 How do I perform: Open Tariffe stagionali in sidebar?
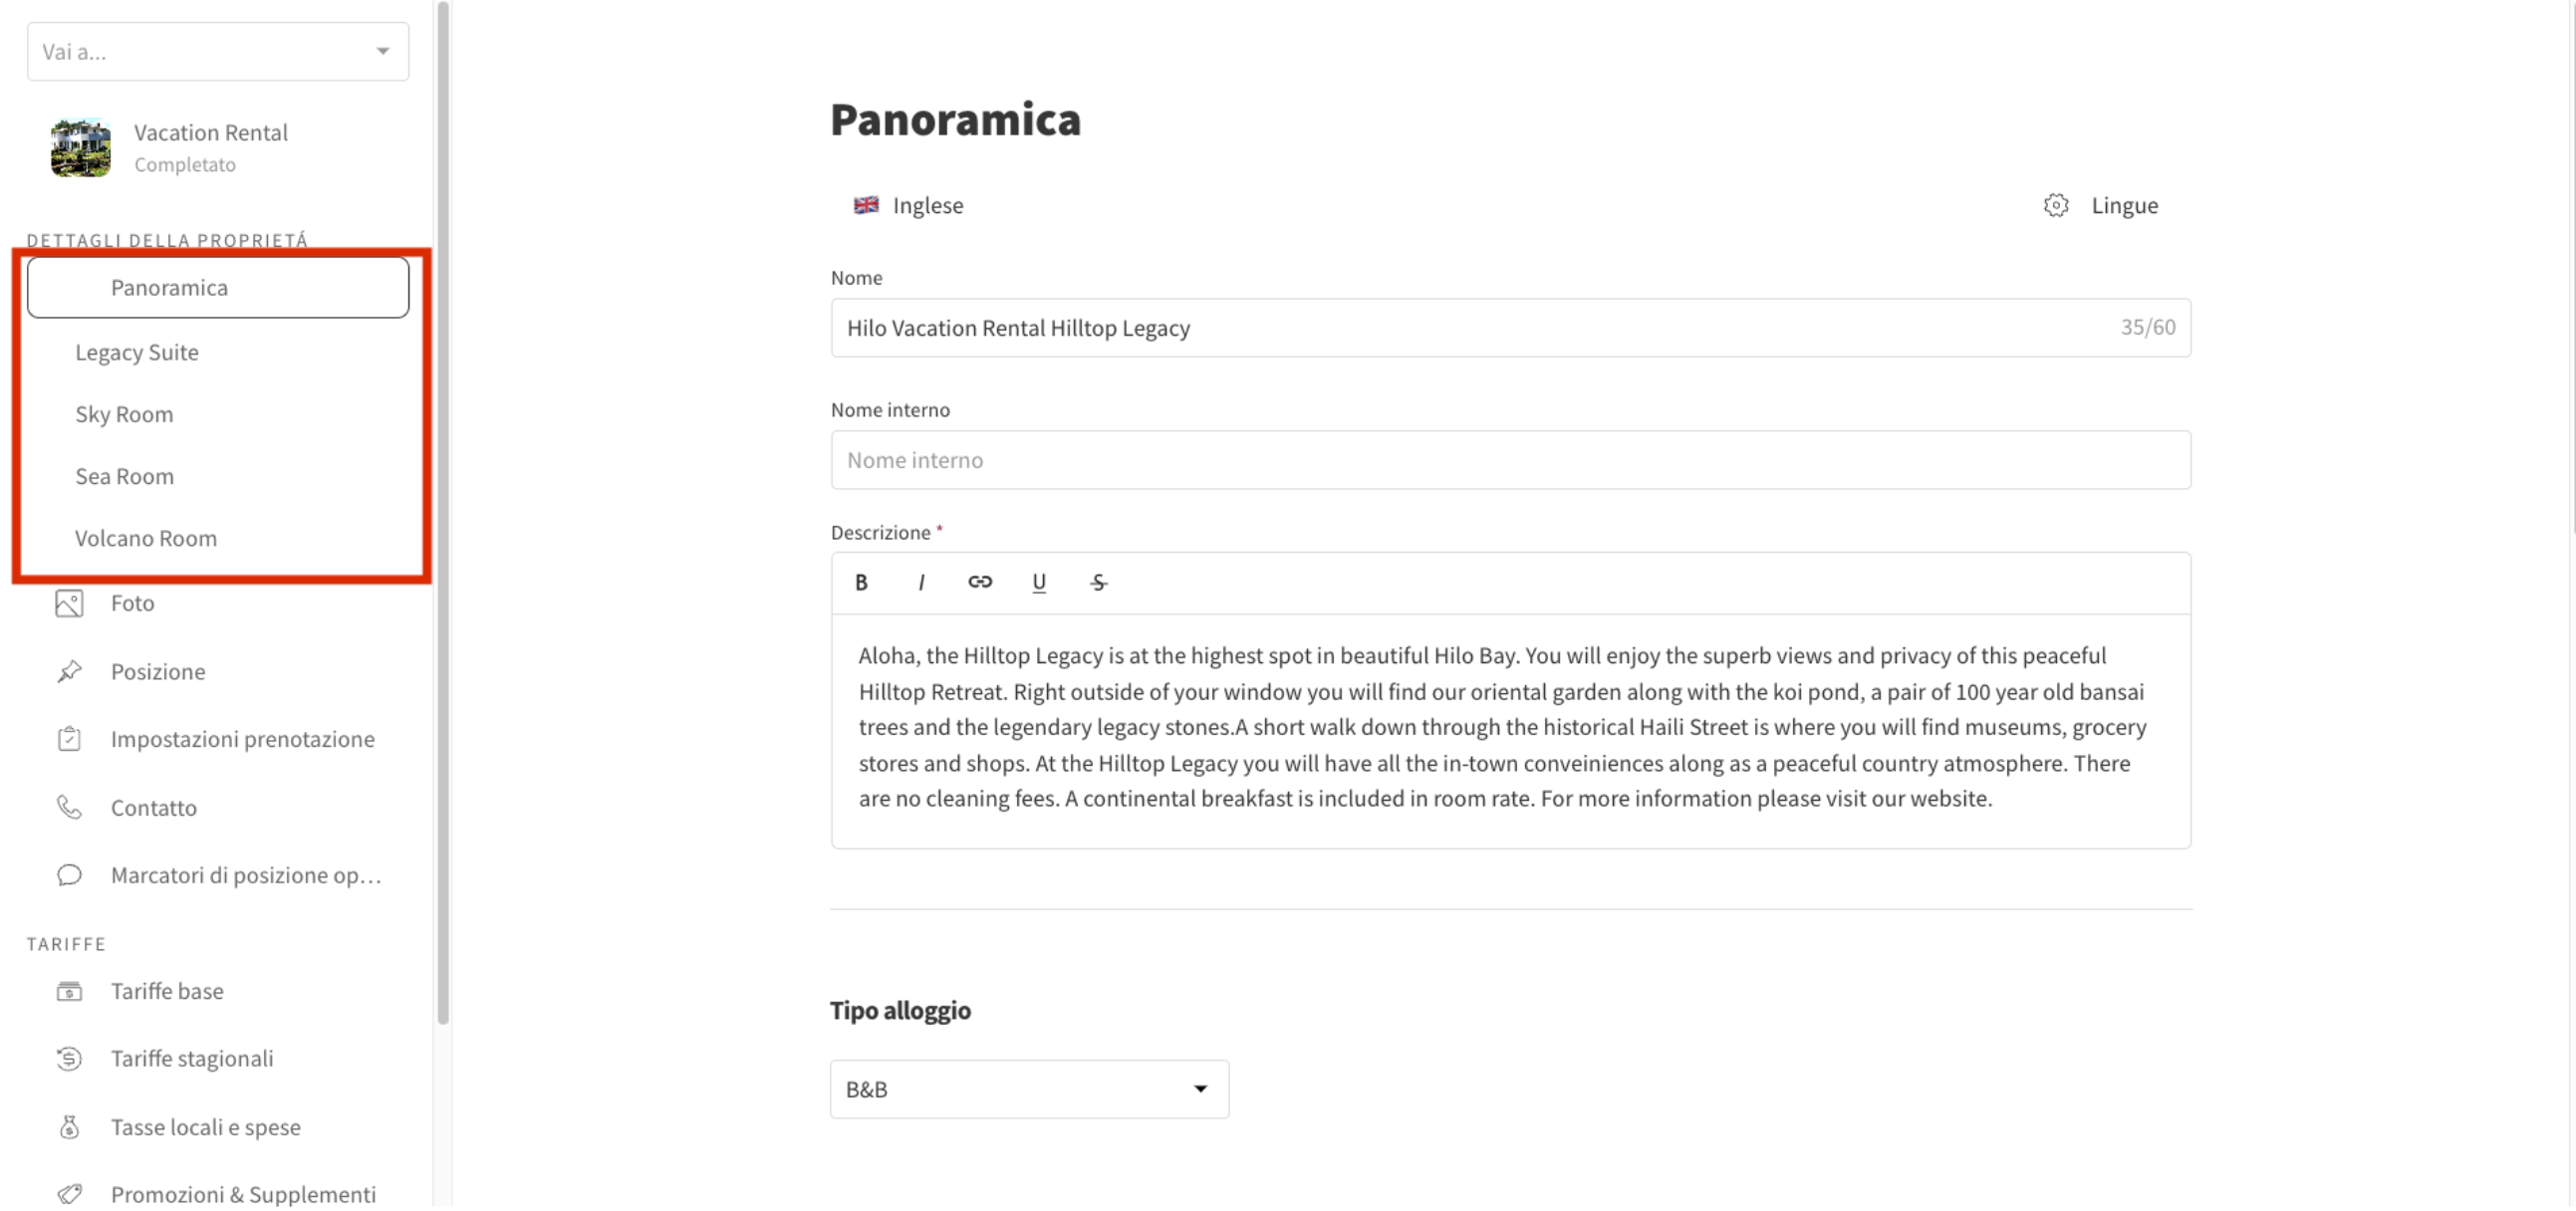pos(191,1058)
